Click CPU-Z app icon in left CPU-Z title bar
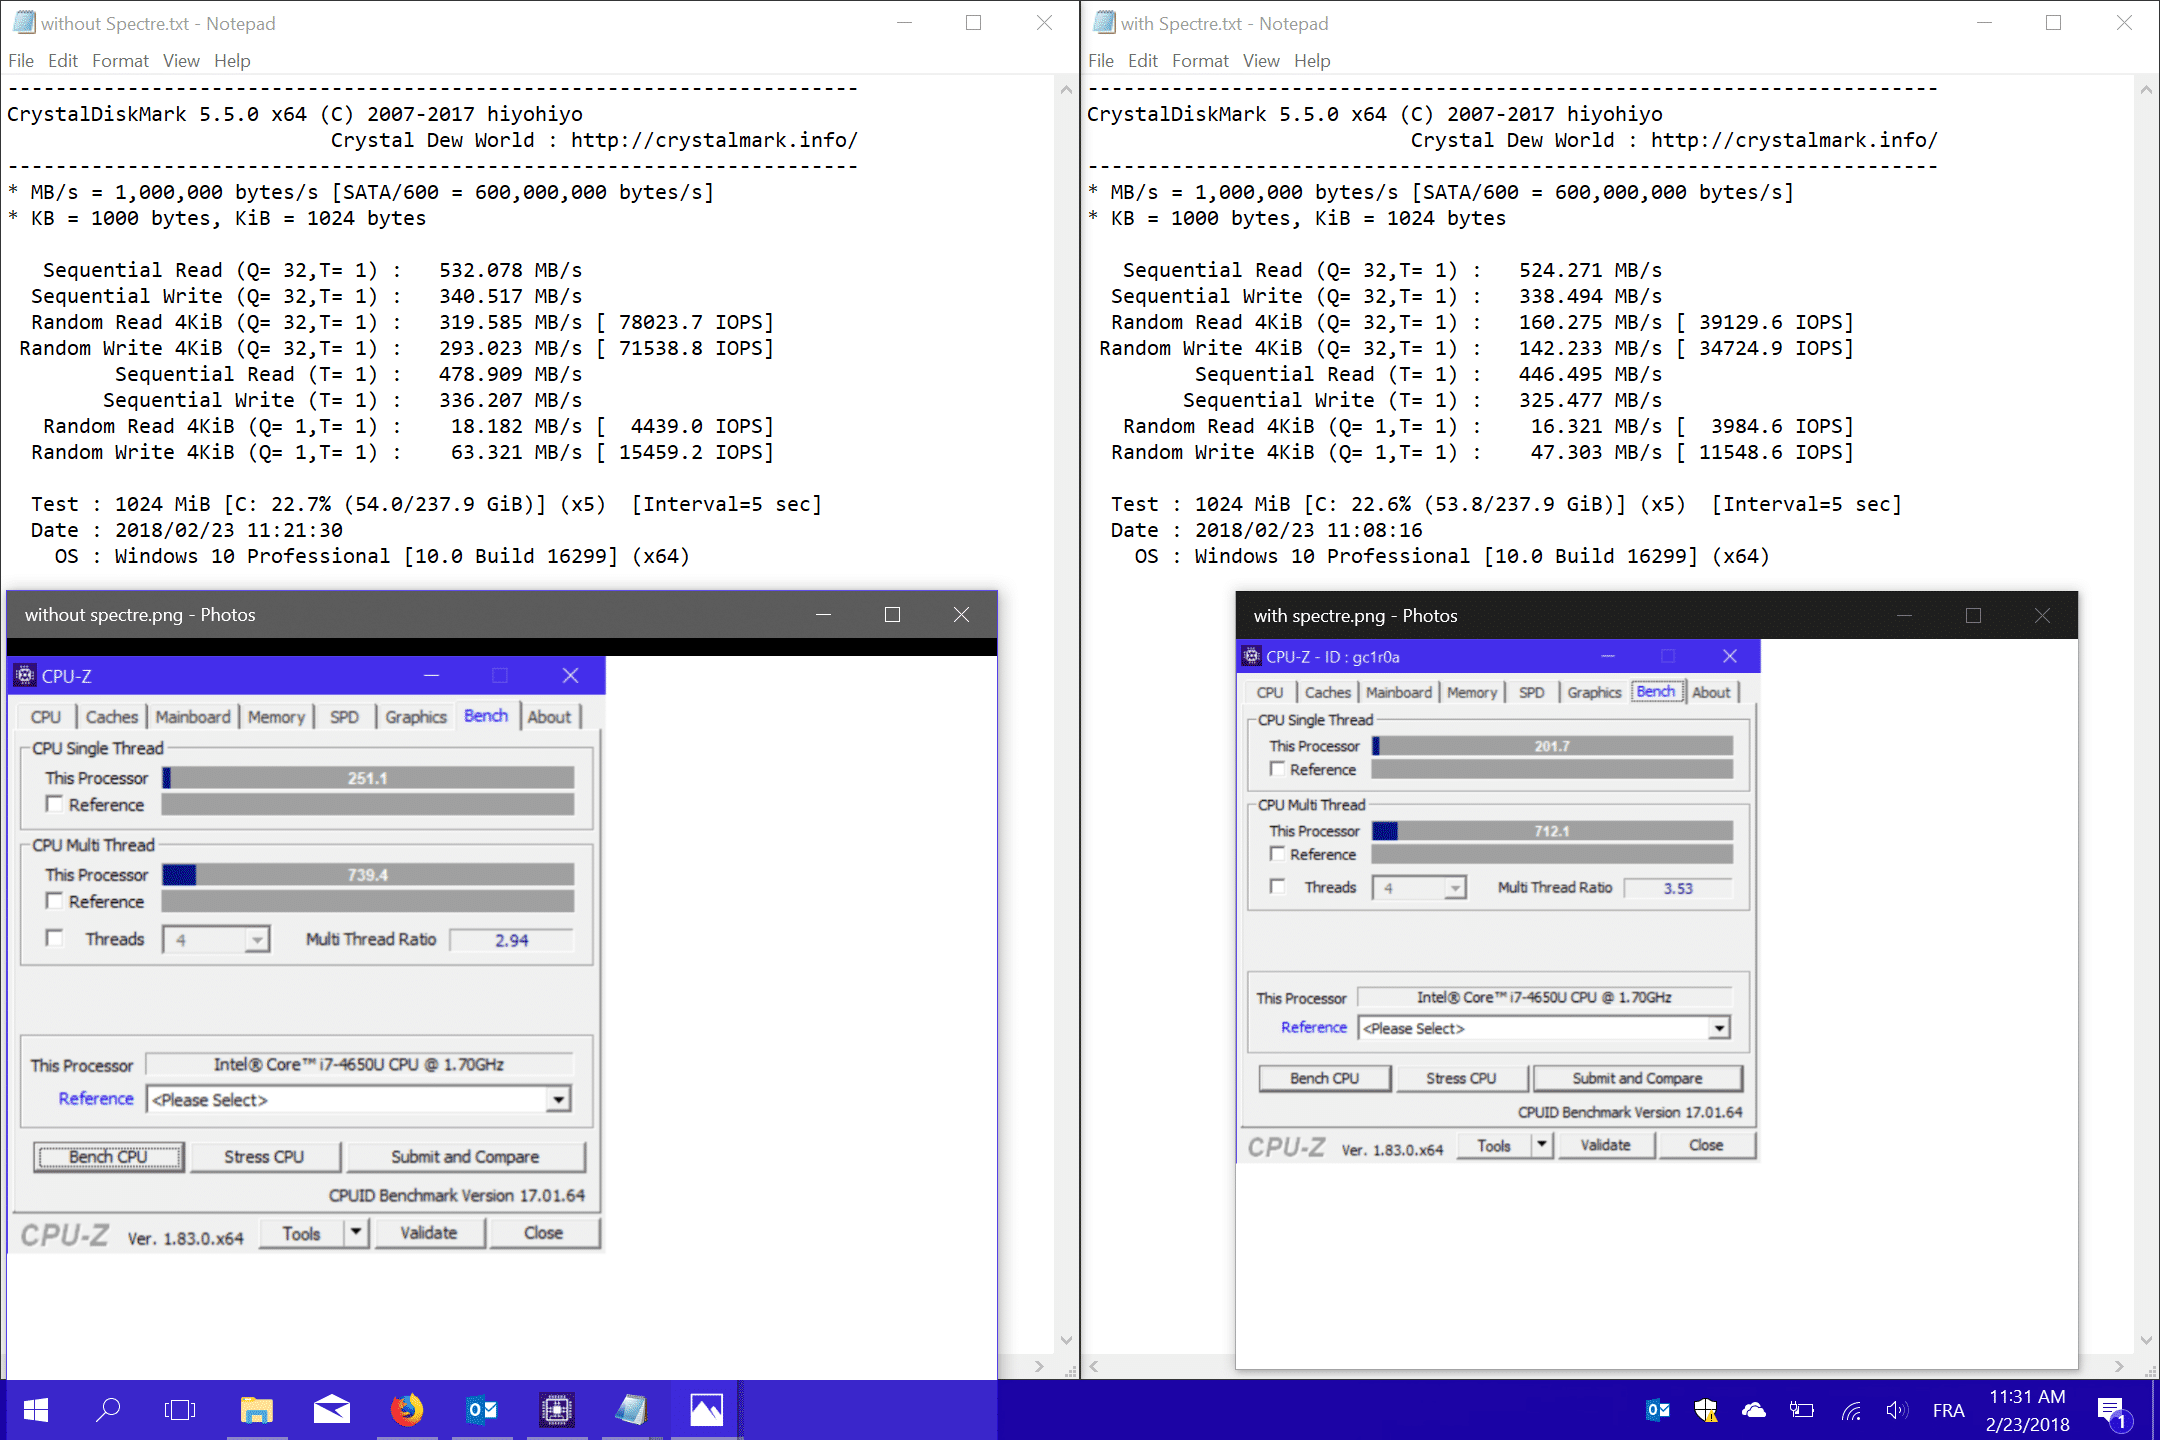The image size is (2160, 1440). pos(25,675)
